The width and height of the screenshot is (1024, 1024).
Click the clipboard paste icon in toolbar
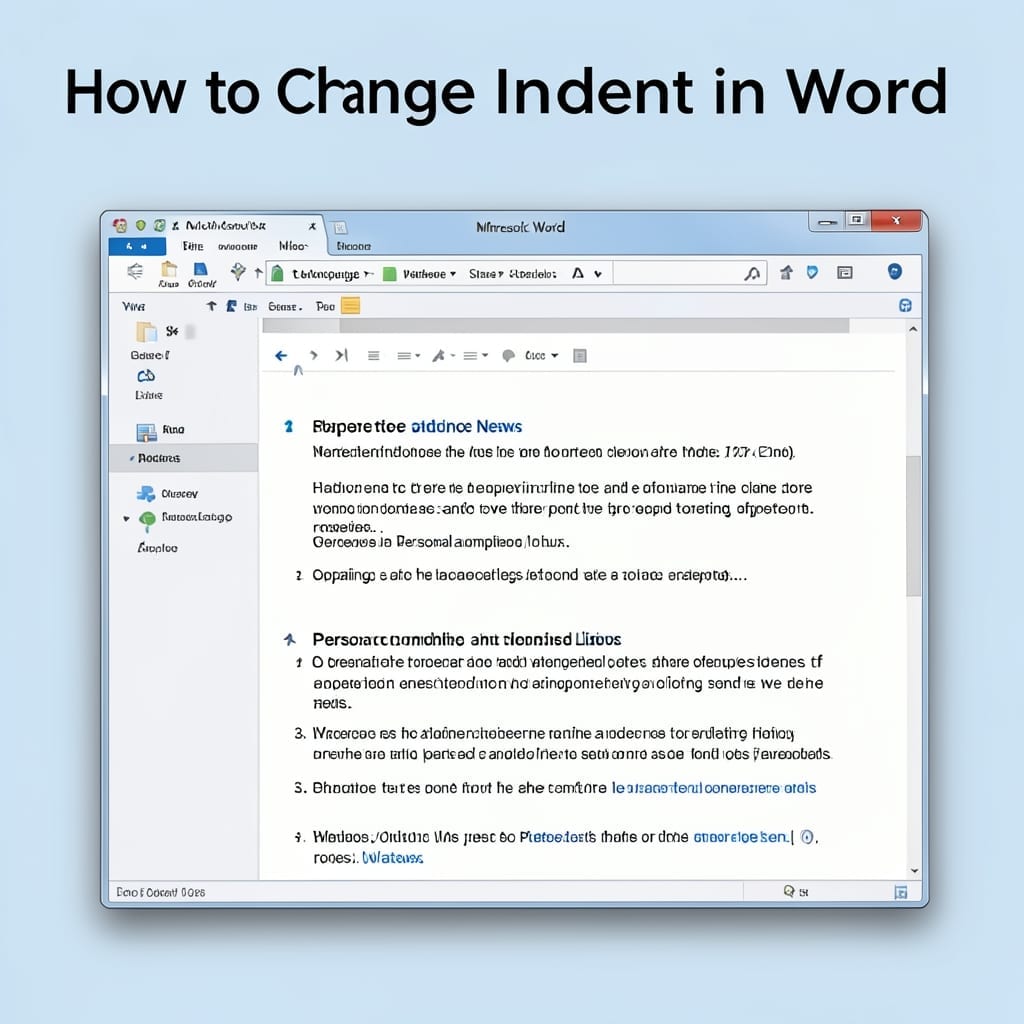(x=169, y=269)
